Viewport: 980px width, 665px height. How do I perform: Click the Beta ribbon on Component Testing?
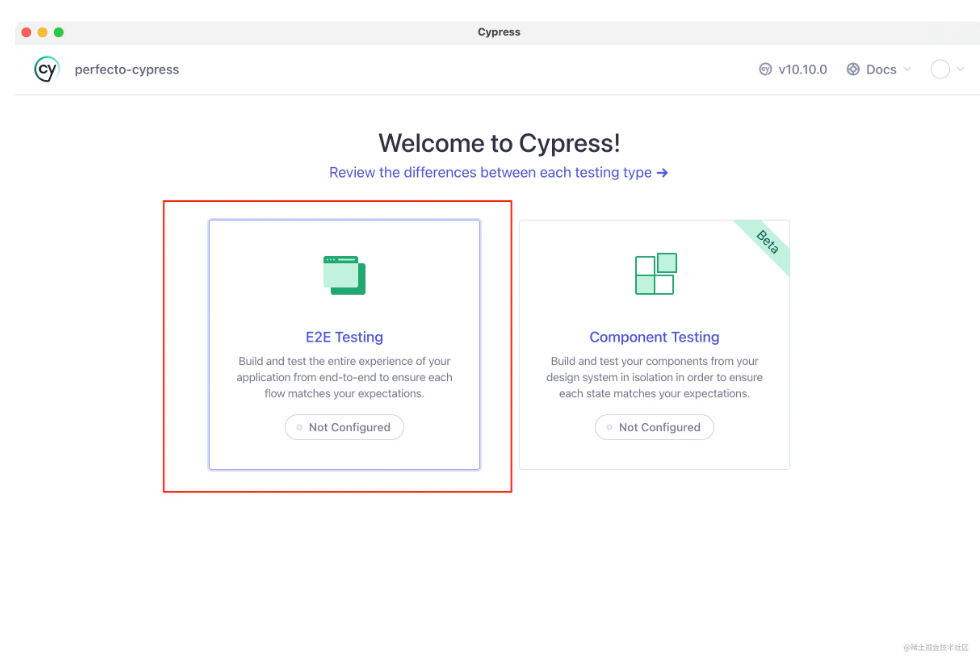point(767,243)
